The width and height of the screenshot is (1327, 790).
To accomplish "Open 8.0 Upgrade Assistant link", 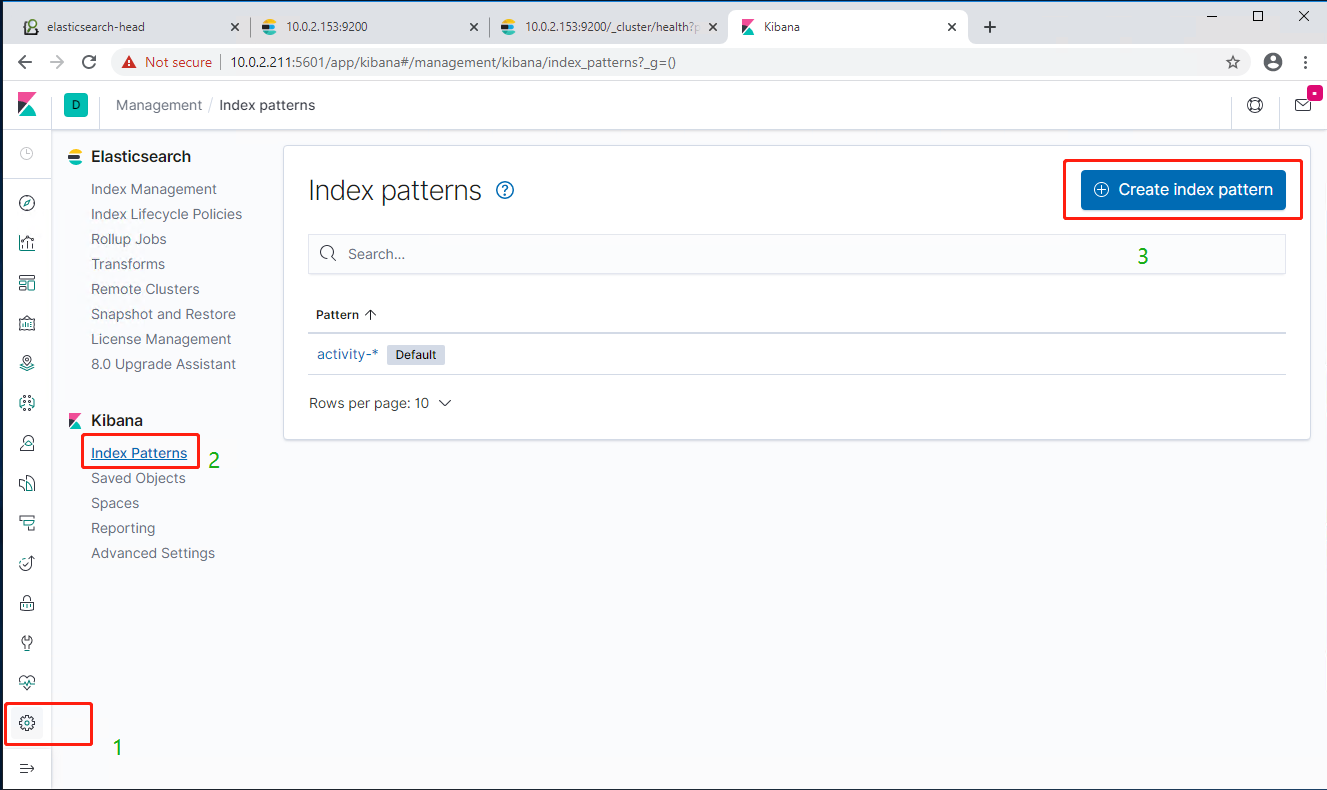I will pos(163,364).
